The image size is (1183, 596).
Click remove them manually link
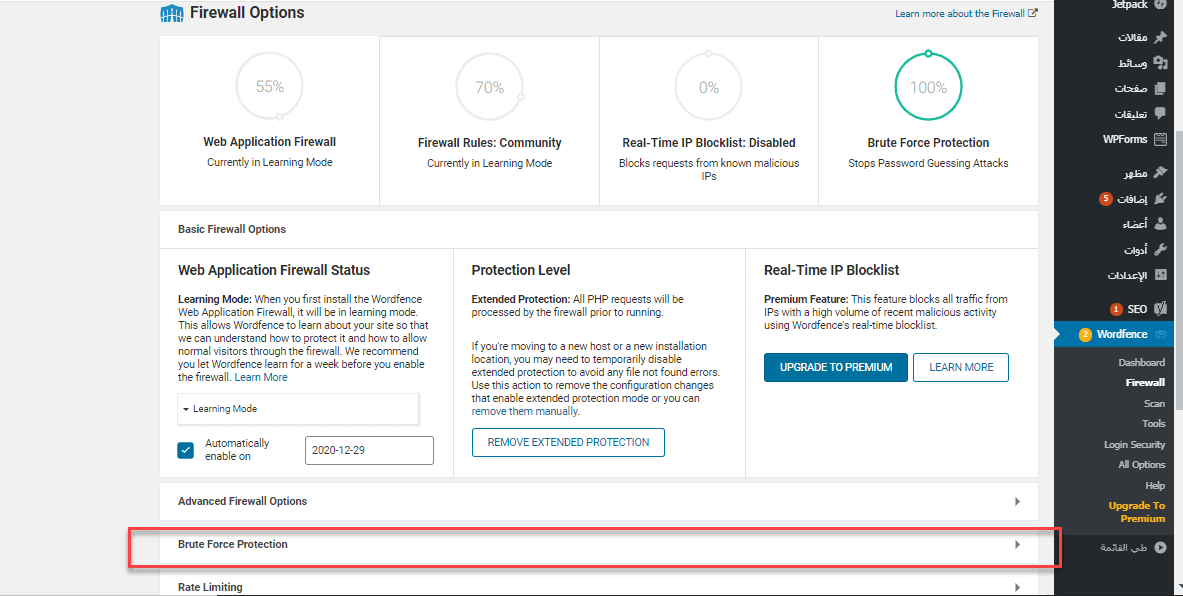pyautogui.click(x=525, y=411)
